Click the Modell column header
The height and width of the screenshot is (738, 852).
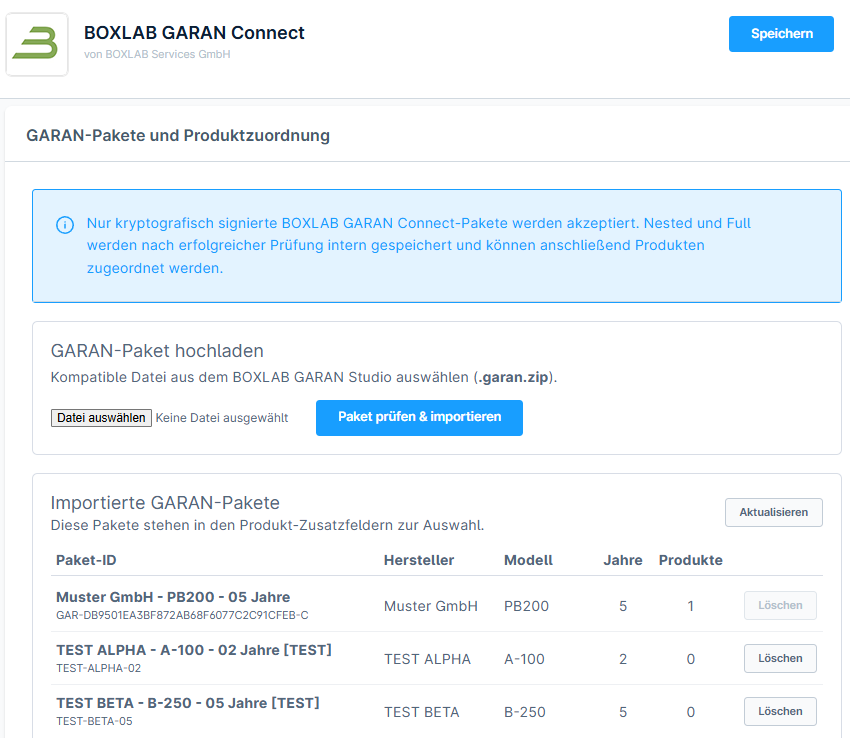coord(528,560)
